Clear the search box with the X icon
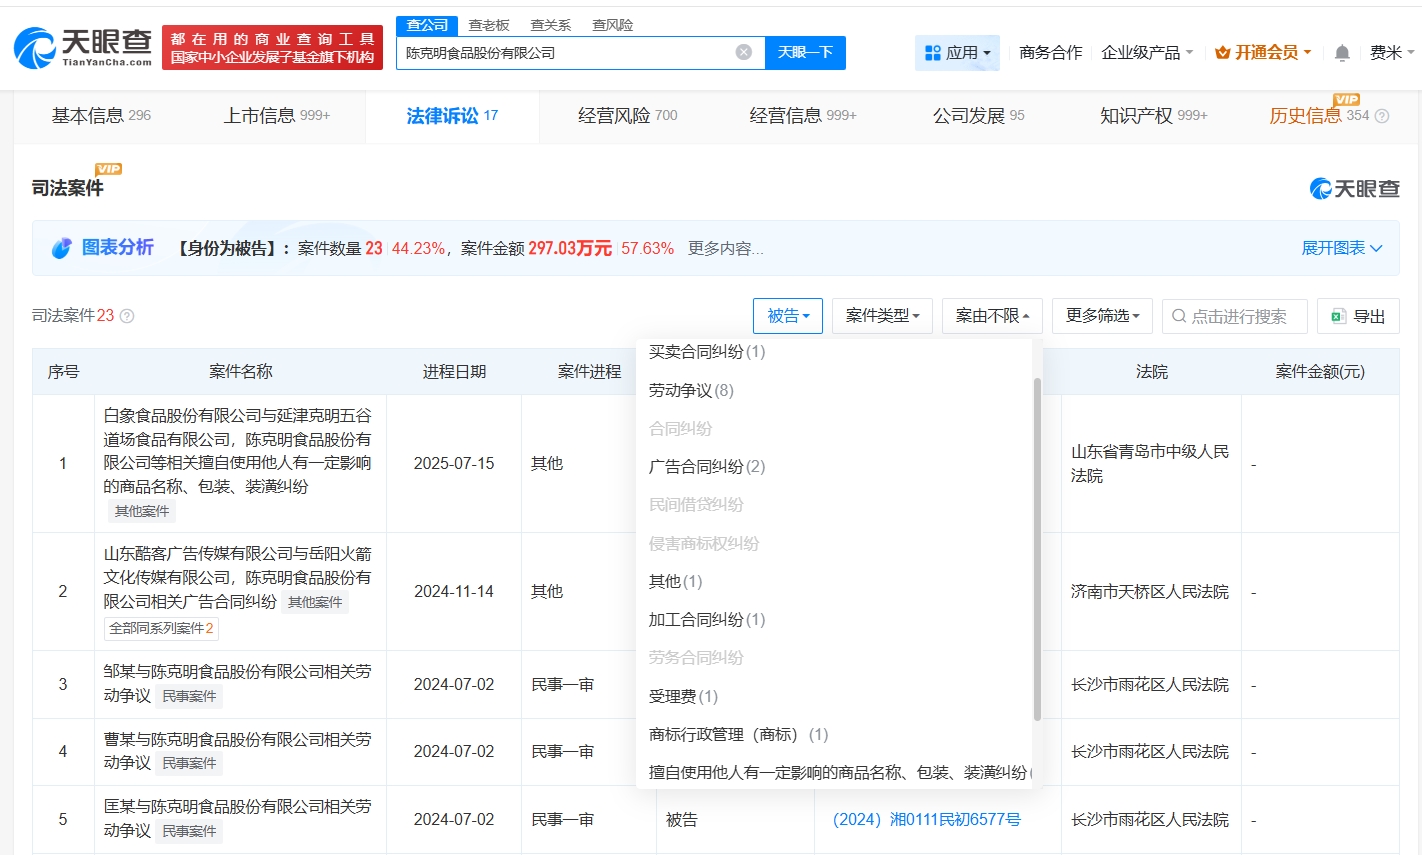 [x=744, y=52]
